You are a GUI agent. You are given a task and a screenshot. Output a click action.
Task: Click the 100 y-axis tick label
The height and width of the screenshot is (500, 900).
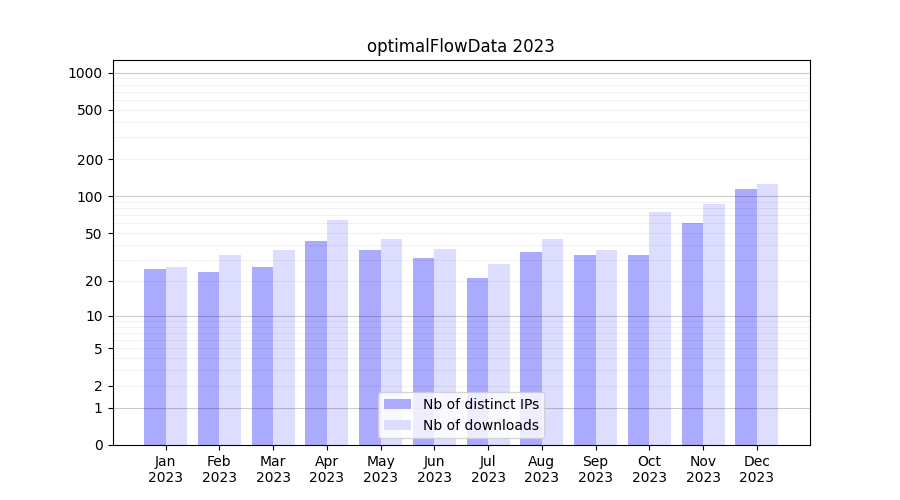click(x=89, y=197)
